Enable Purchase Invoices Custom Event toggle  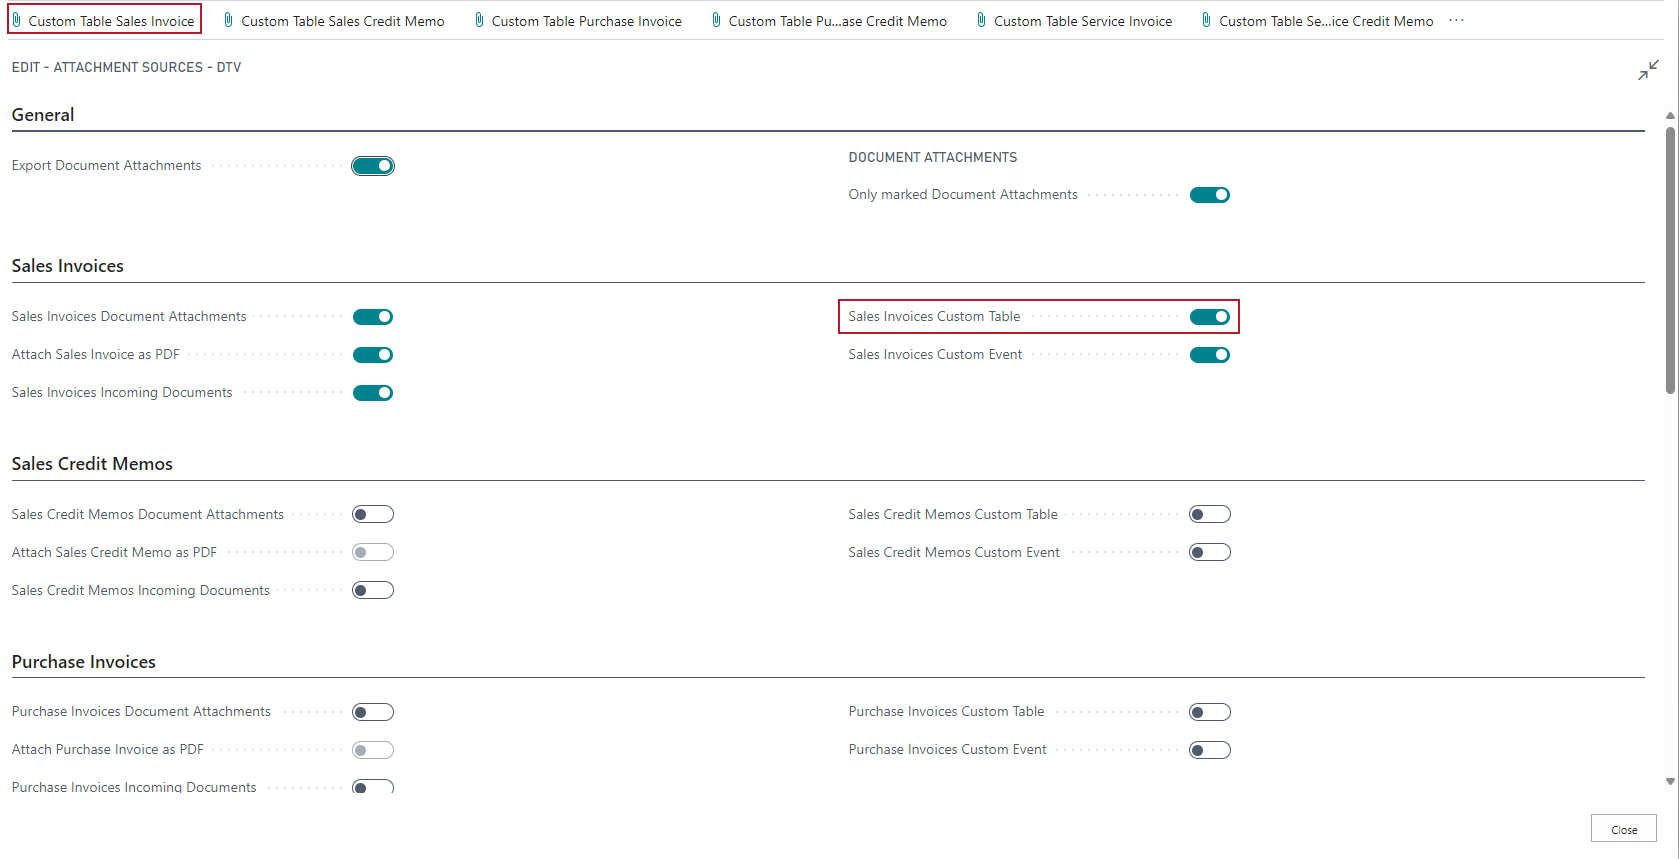click(1209, 750)
